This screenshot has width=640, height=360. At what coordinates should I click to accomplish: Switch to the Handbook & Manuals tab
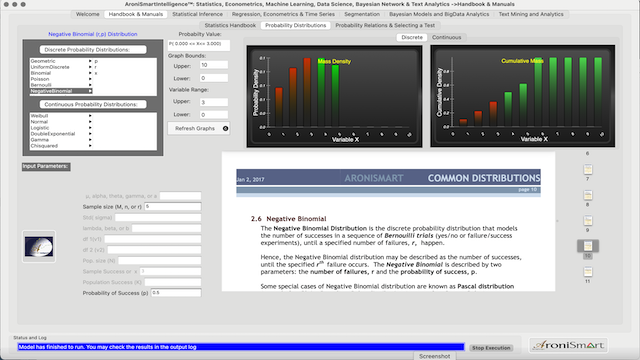point(136,14)
